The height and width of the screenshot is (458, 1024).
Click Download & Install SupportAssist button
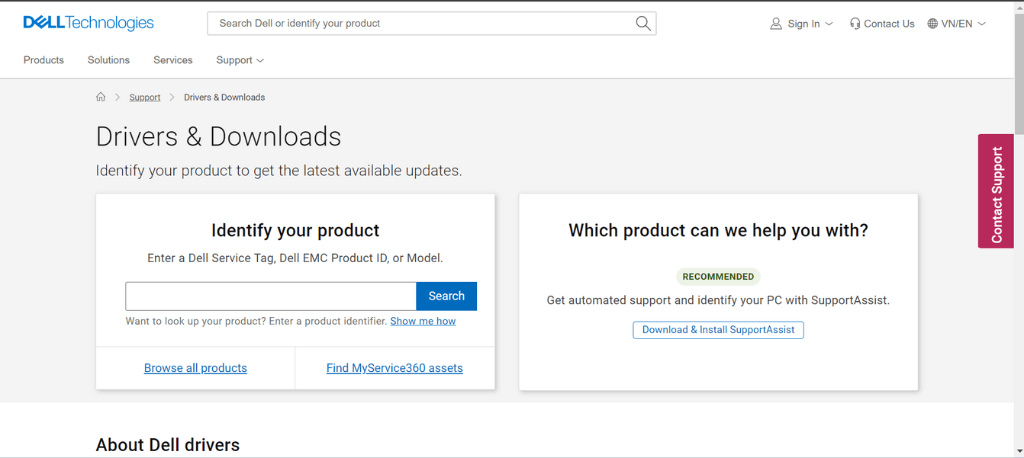pos(718,330)
